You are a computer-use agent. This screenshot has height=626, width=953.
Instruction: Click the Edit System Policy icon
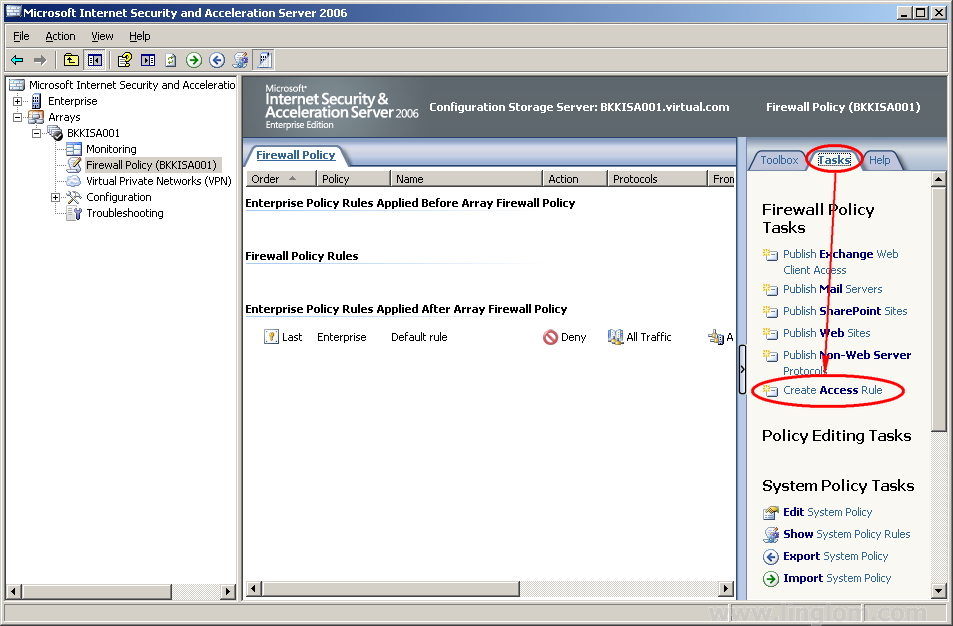[x=771, y=512]
